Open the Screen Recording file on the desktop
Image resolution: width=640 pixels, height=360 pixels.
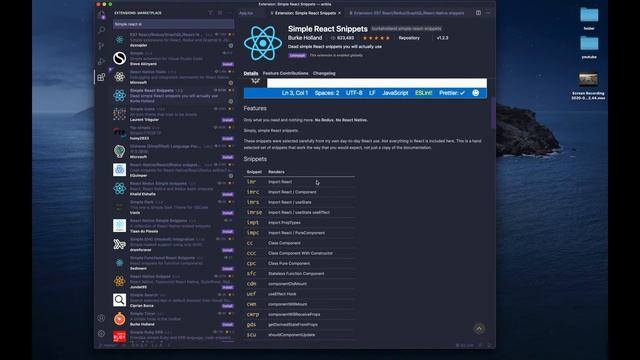[588, 80]
